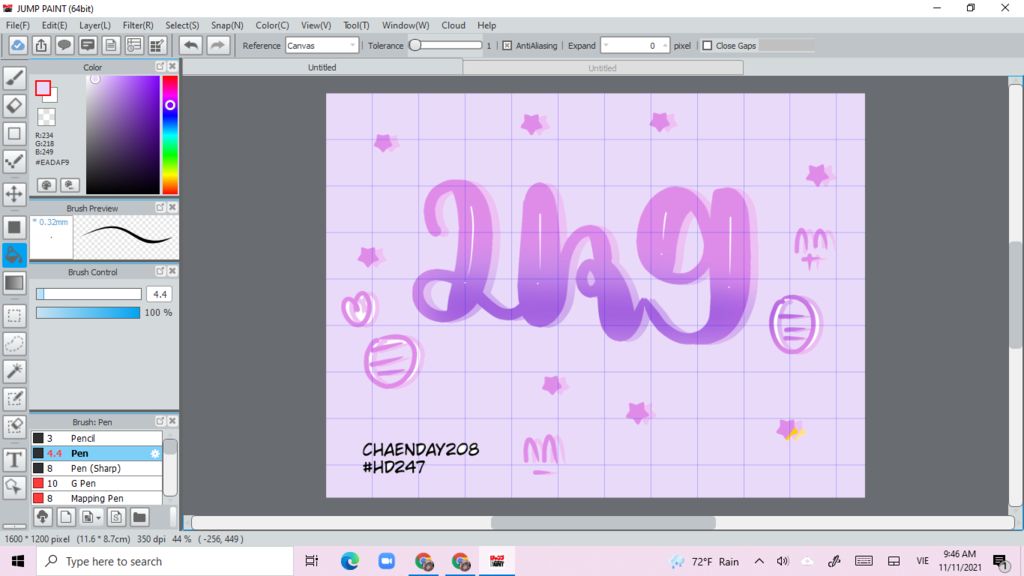Select the Eraser tool
The width and height of the screenshot is (1024, 576).
click(x=14, y=106)
